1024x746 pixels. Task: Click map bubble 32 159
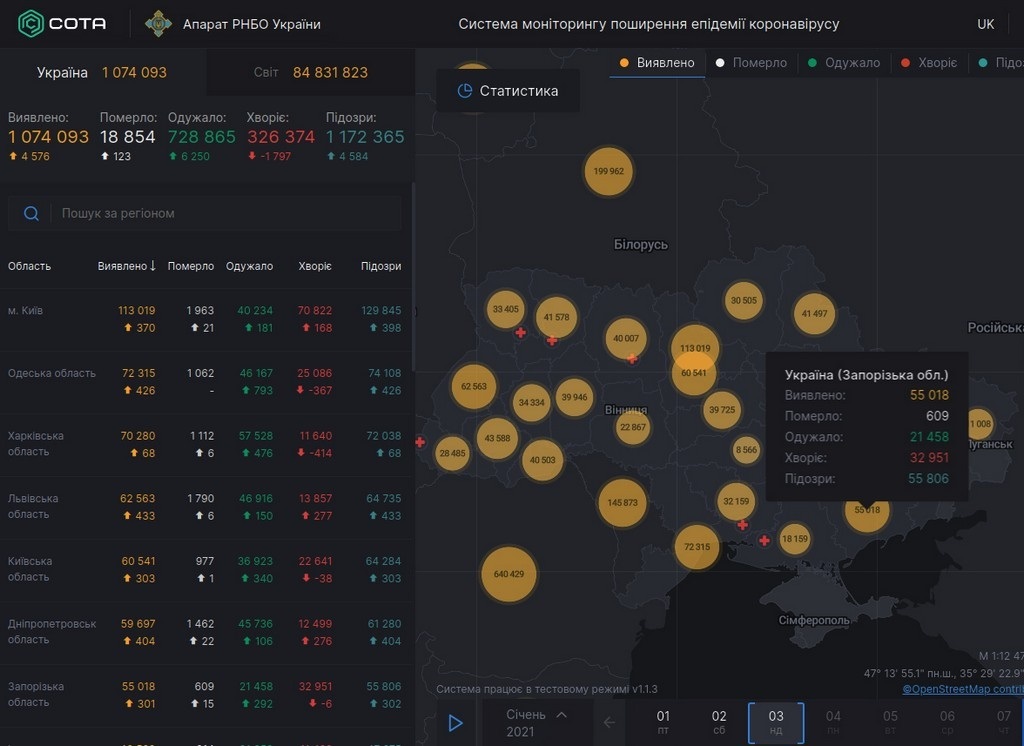pyautogui.click(x=736, y=501)
